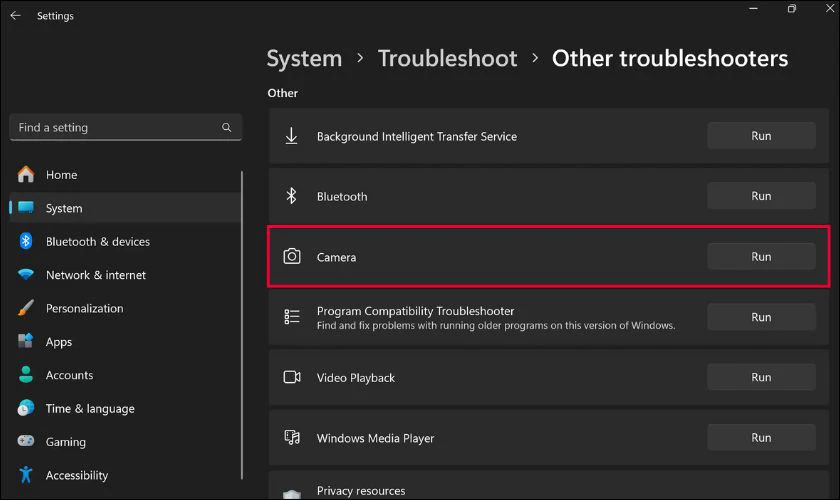Click the Gaming controller icon
This screenshot has height=500, width=840.
pyautogui.click(x=25, y=441)
